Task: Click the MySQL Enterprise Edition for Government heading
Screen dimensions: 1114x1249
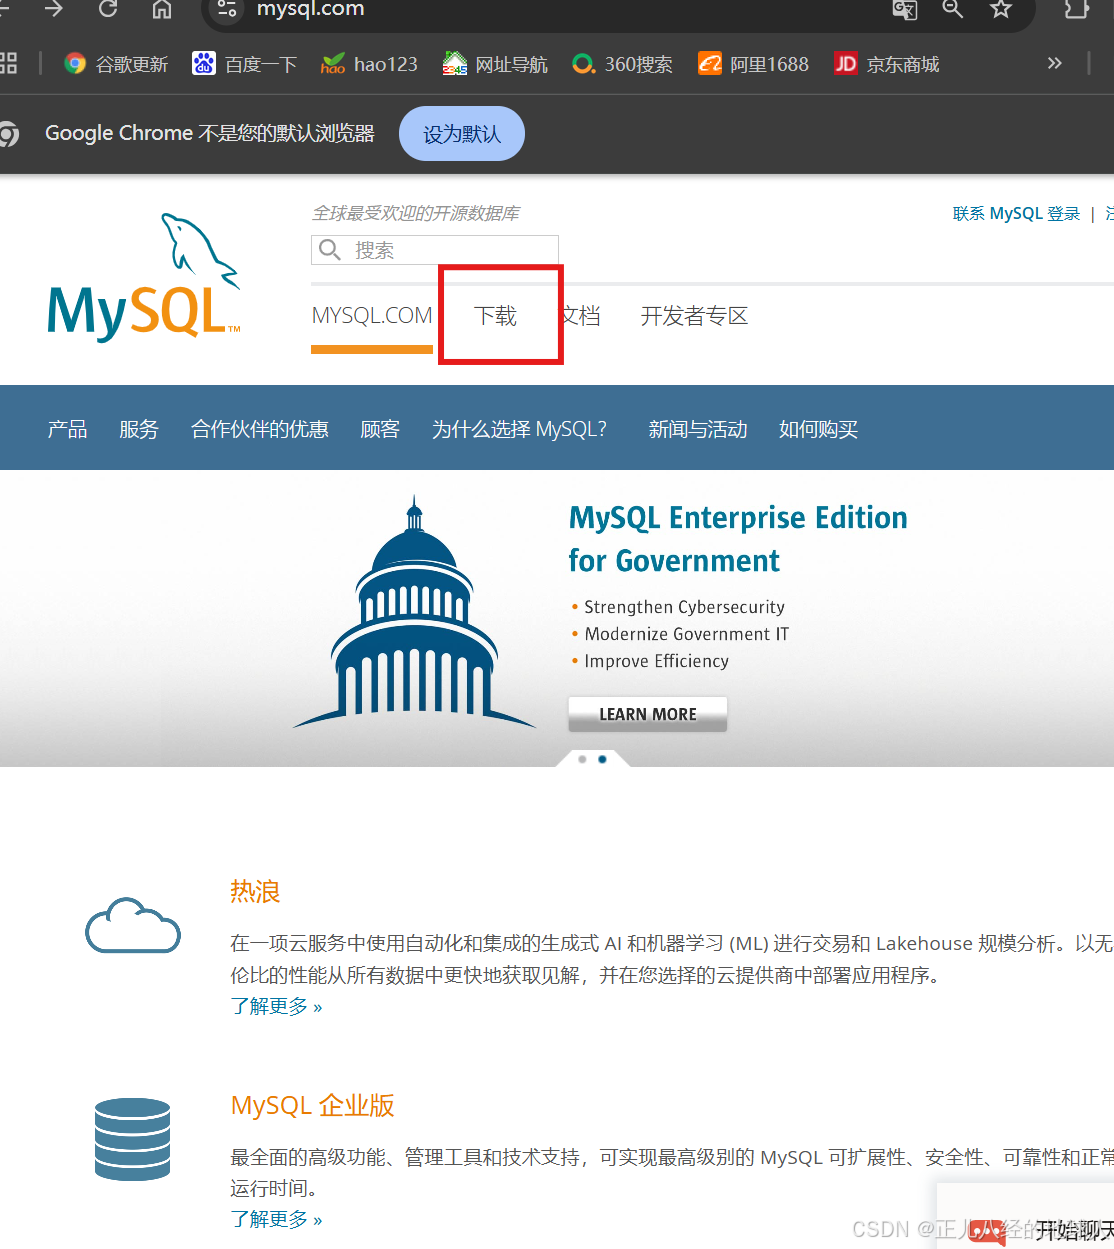Action: click(738, 539)
